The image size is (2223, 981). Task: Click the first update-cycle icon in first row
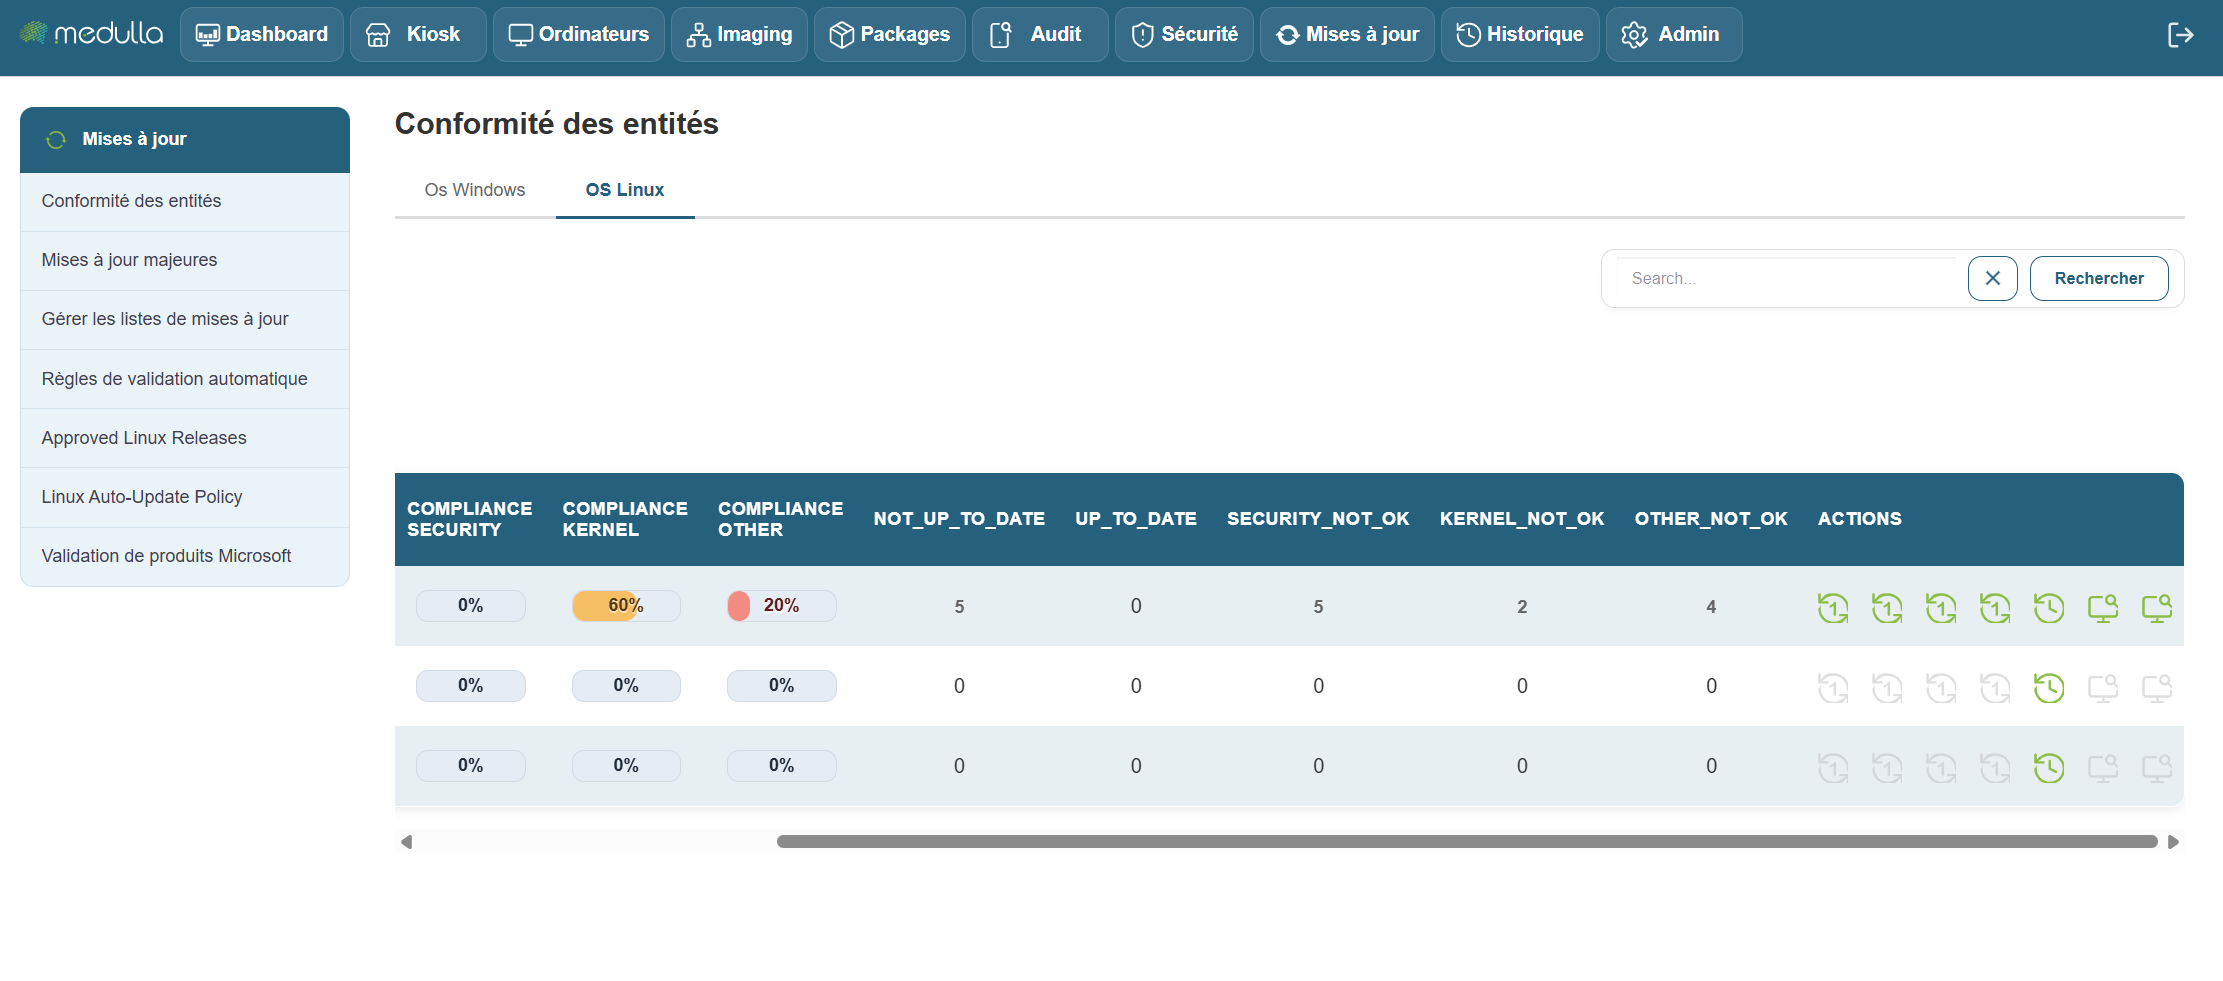[x=1833, y=607]
